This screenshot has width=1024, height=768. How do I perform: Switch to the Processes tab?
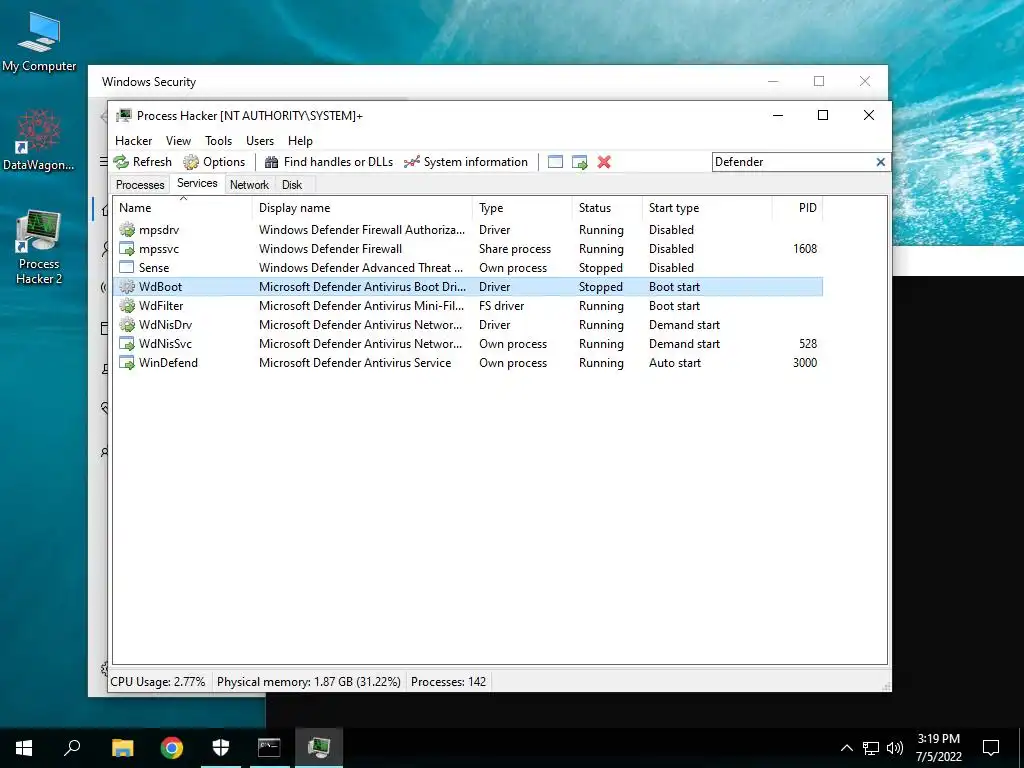coord(140,185)
